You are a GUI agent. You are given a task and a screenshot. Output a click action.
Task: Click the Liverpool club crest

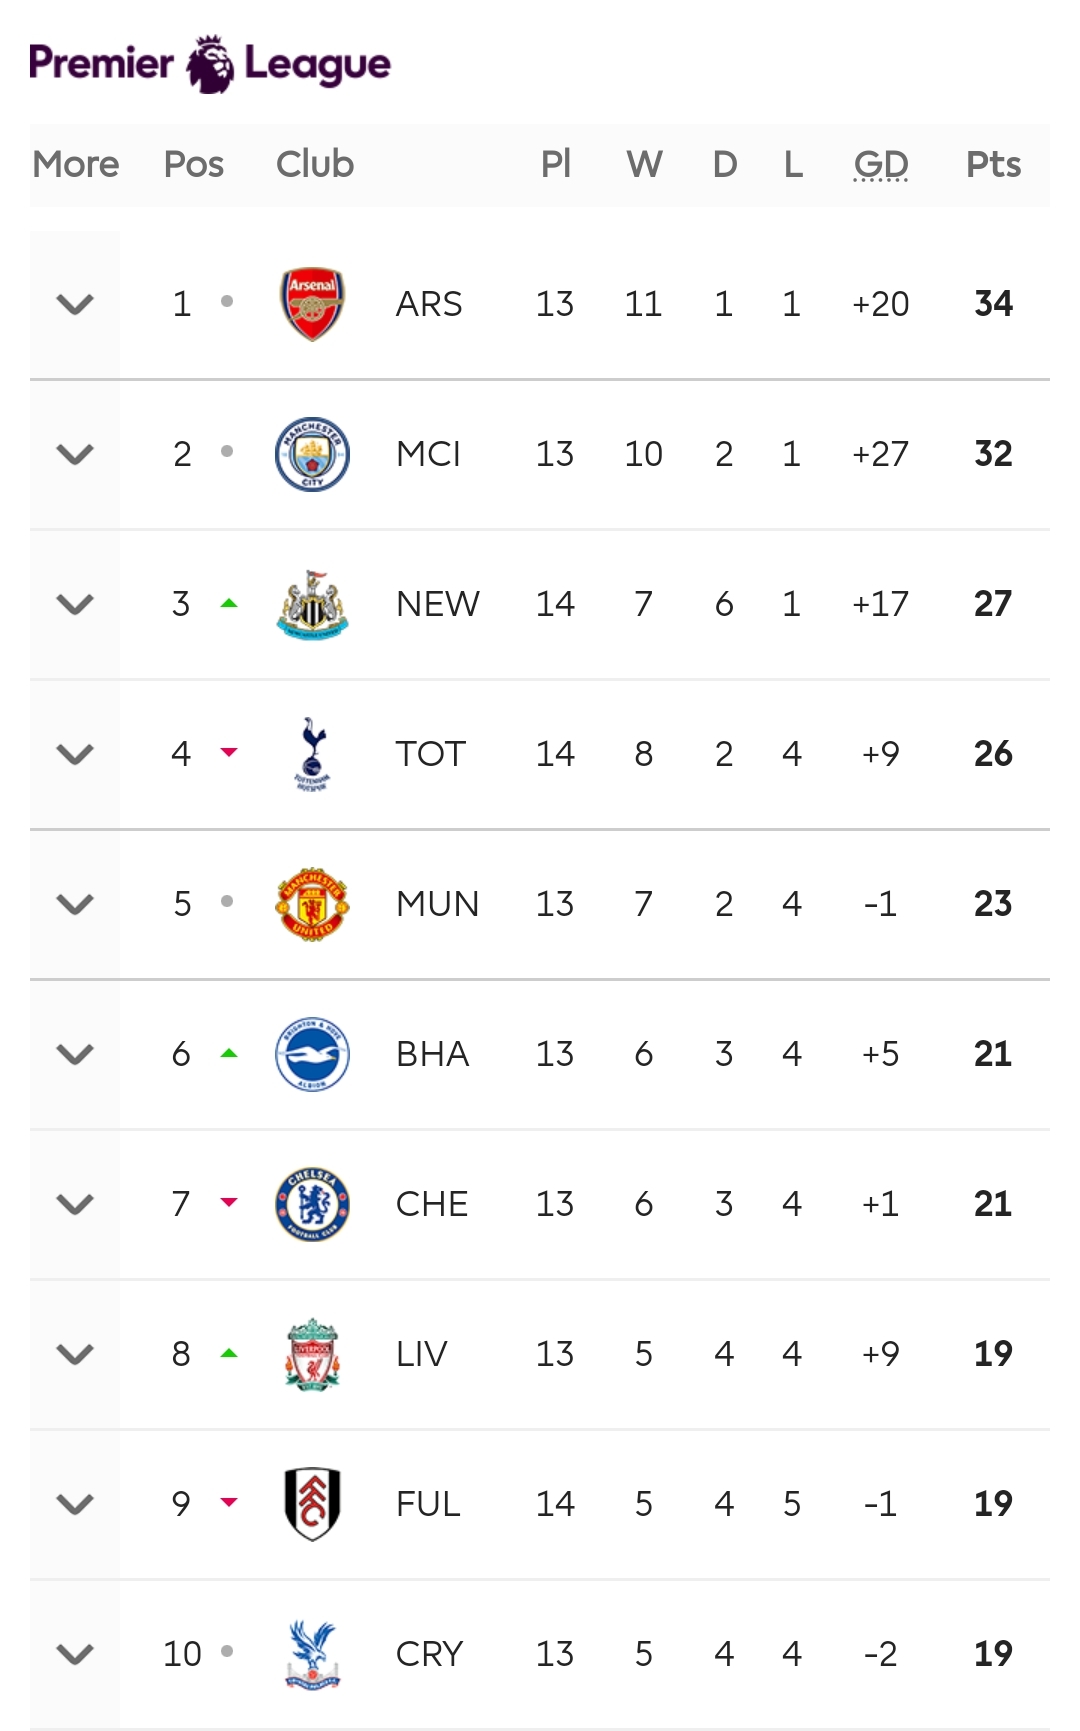point(312,1354)
